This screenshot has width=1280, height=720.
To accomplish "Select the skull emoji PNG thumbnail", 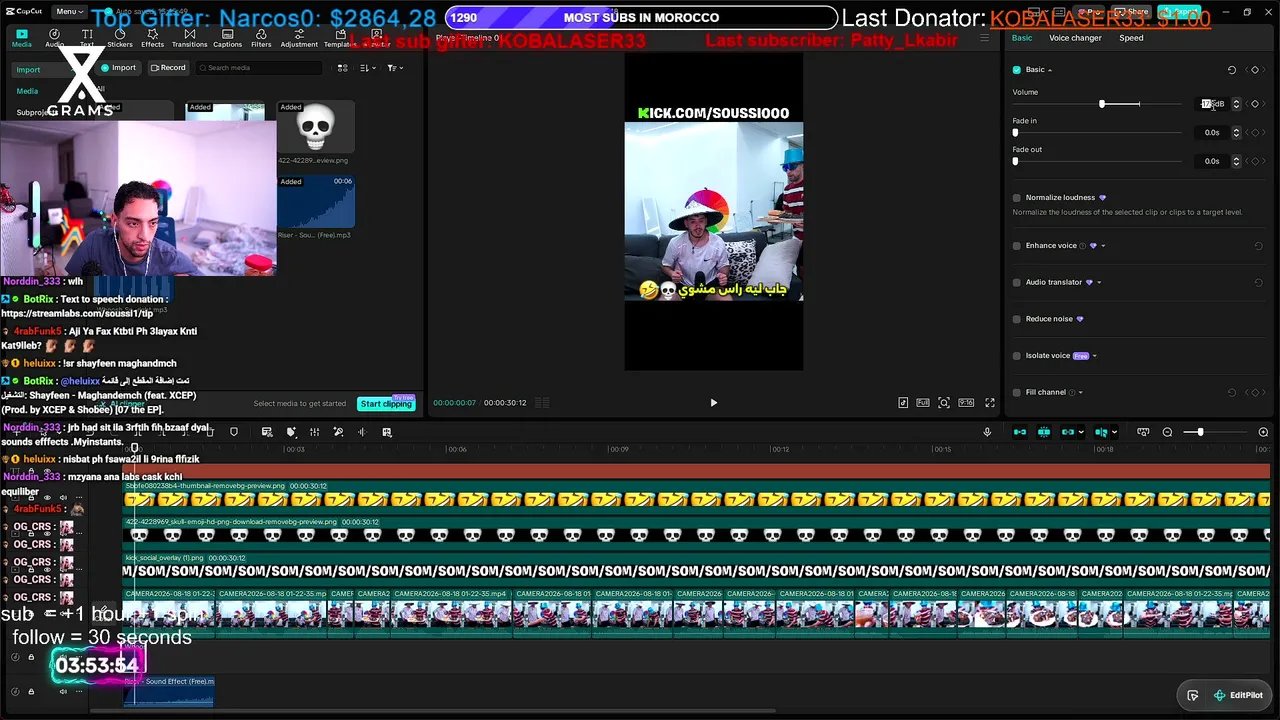I will tap(315, 127).
